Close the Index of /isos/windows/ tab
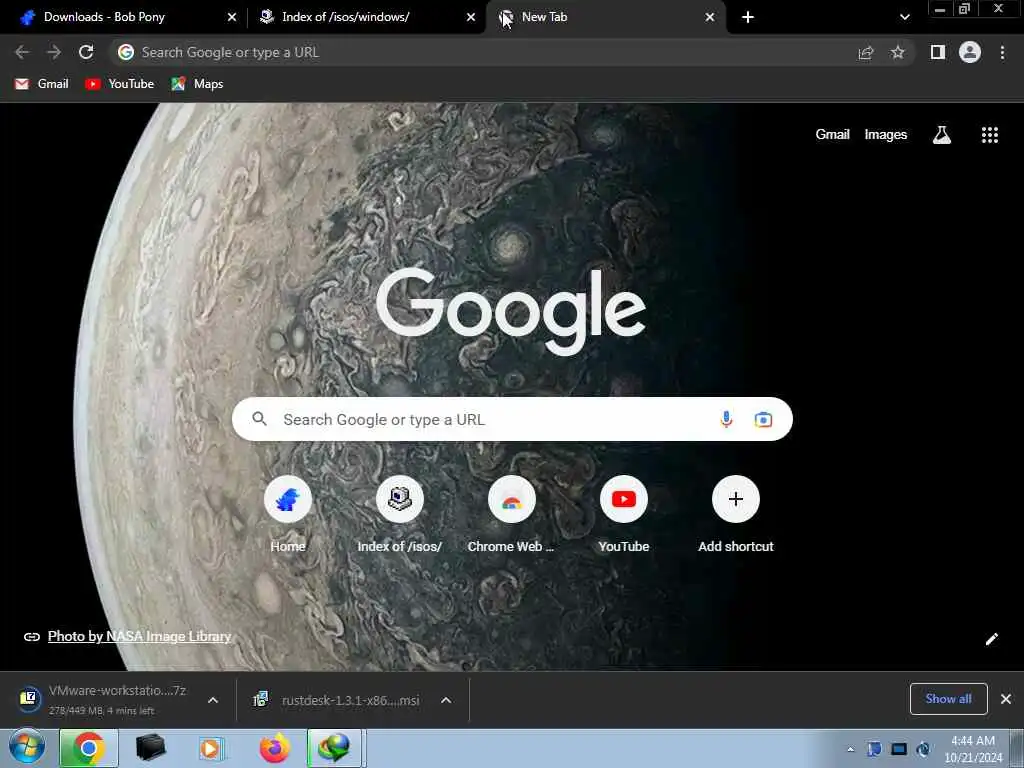Viewport: 1024px width, 768px height. tap(471, 17)
